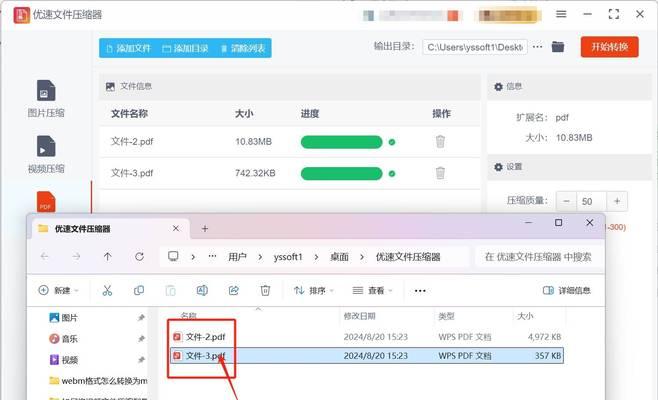Click the output directory path field
Viewport: 658px width, 400px height.
(x=475, y=47)
